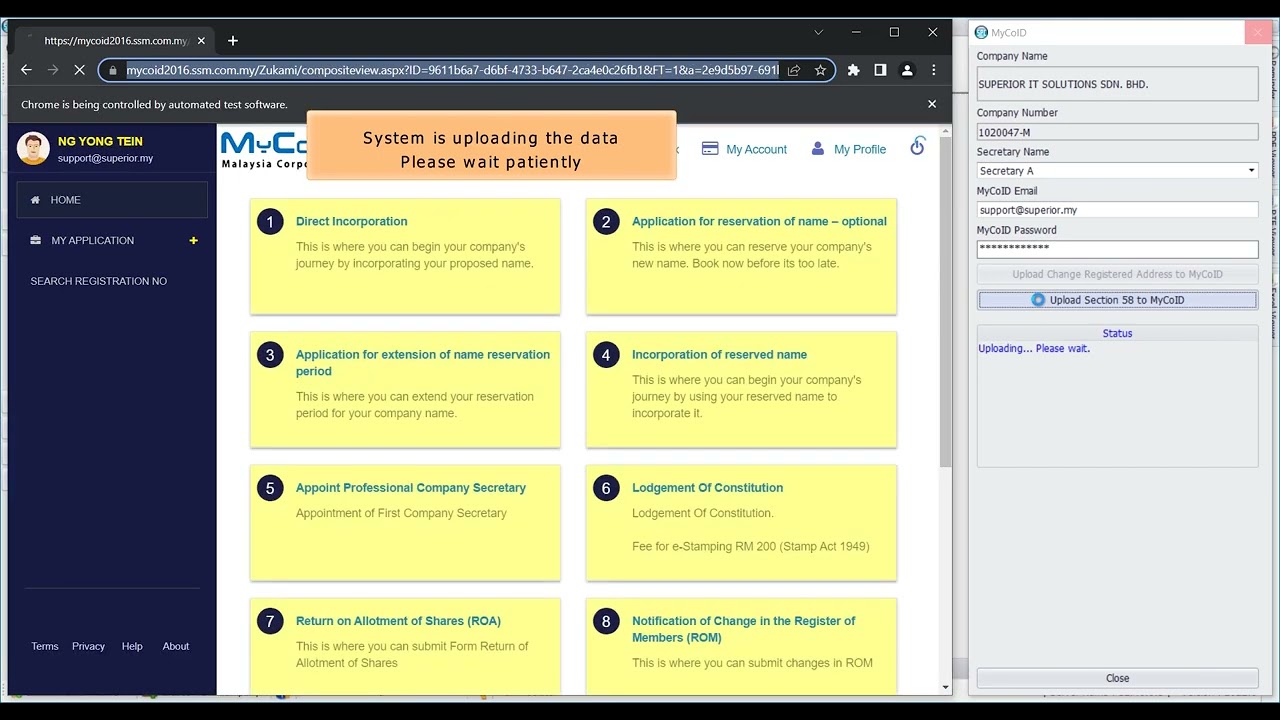
Task: Open Incorporation of reserved name link
Action: pyautogui.click(x=719, y=354)
